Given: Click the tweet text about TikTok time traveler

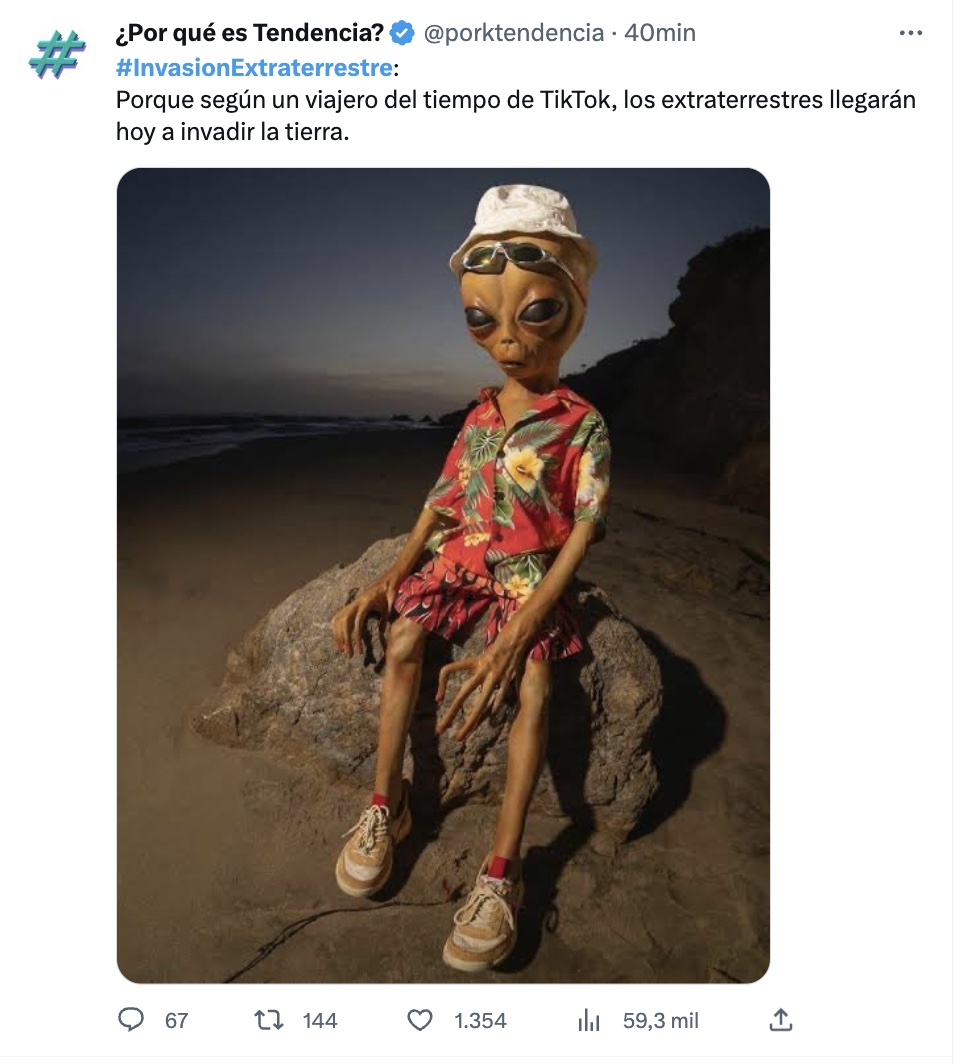Looking at the screenshot, I should coord(516,115).
